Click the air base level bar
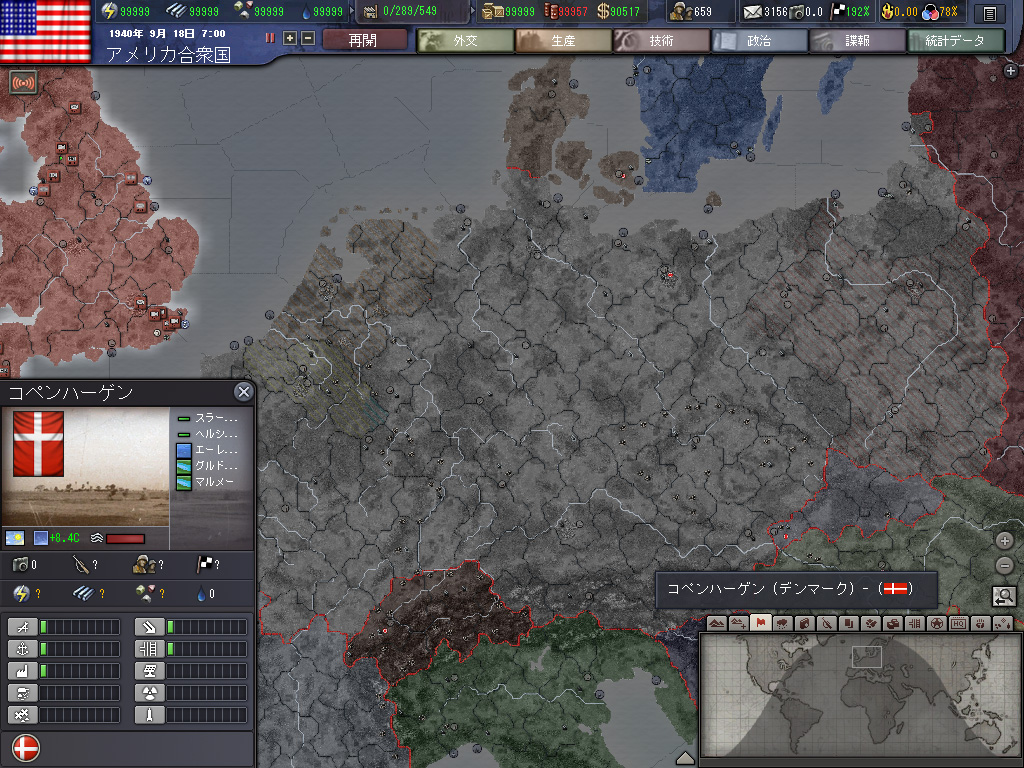 pos(80,628)
